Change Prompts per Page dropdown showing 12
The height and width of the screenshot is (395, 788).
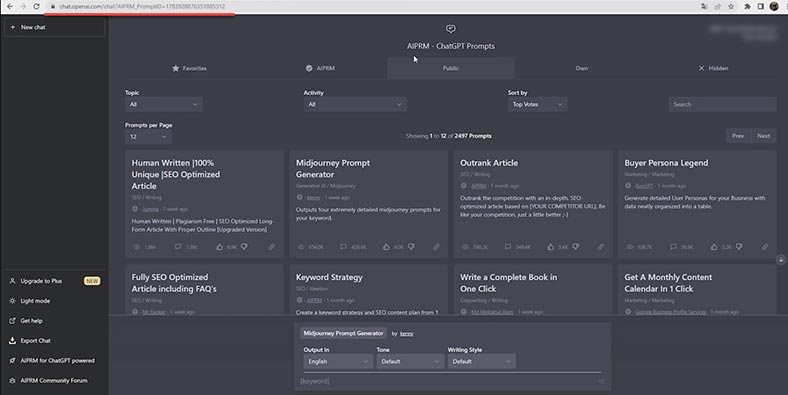[x=148, y=137]
